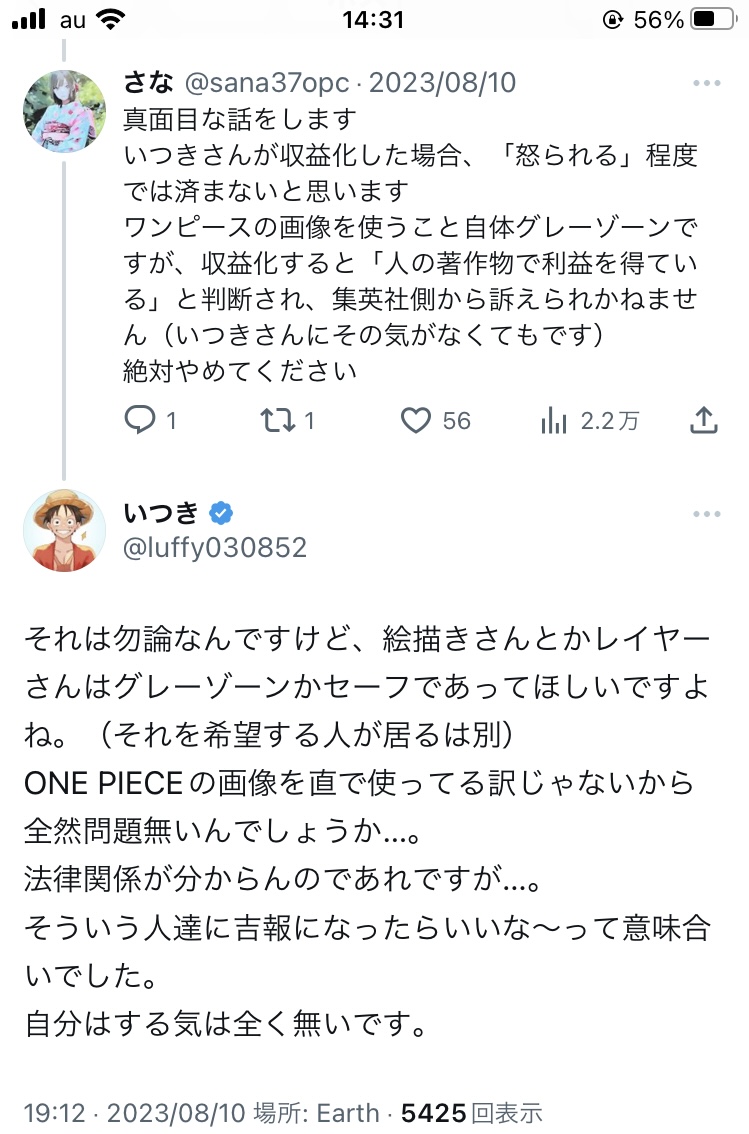Visit the @luffy030852 profile handle
Image resolution: width=749 pixels, height=1134 pixels.
tap(215, 548)
